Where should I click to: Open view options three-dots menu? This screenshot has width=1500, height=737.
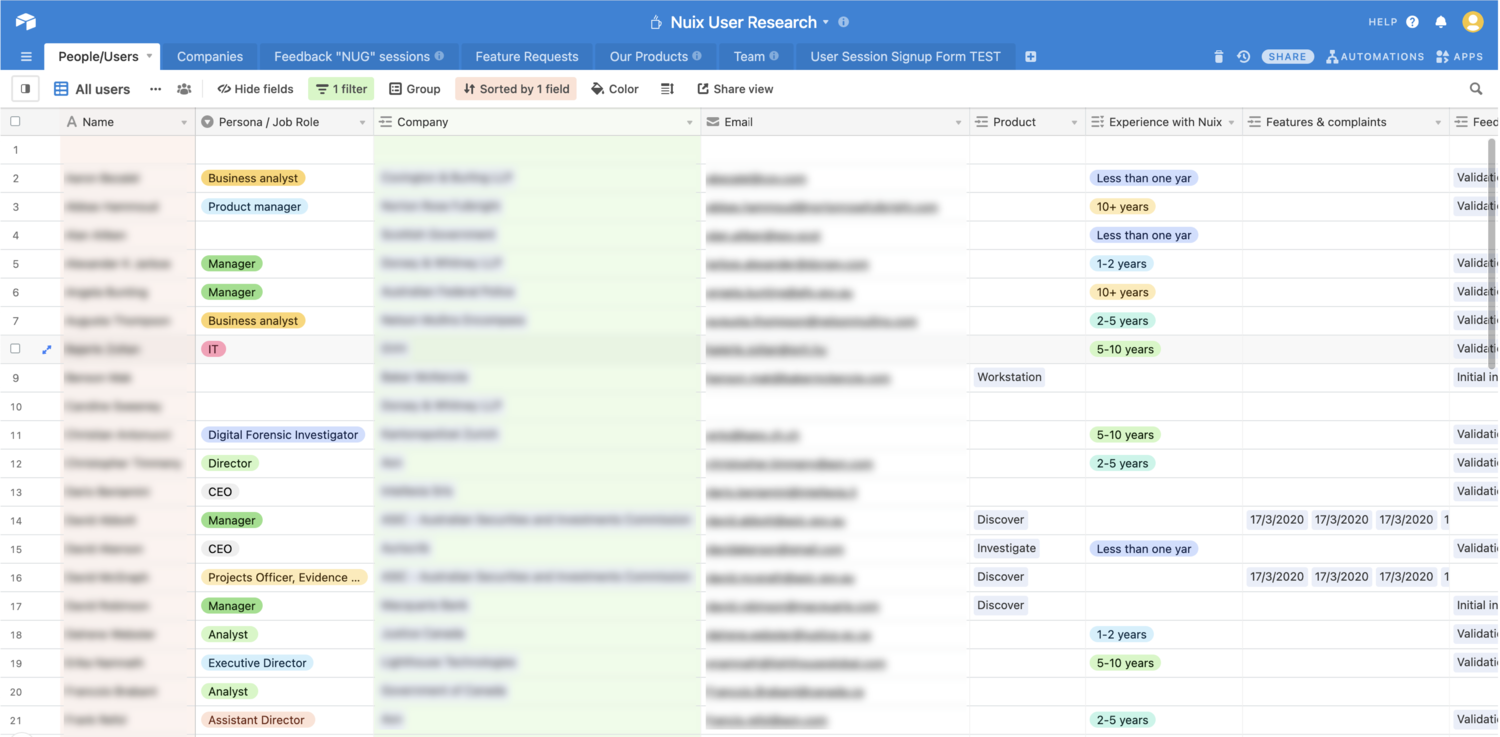click(155, 89)
